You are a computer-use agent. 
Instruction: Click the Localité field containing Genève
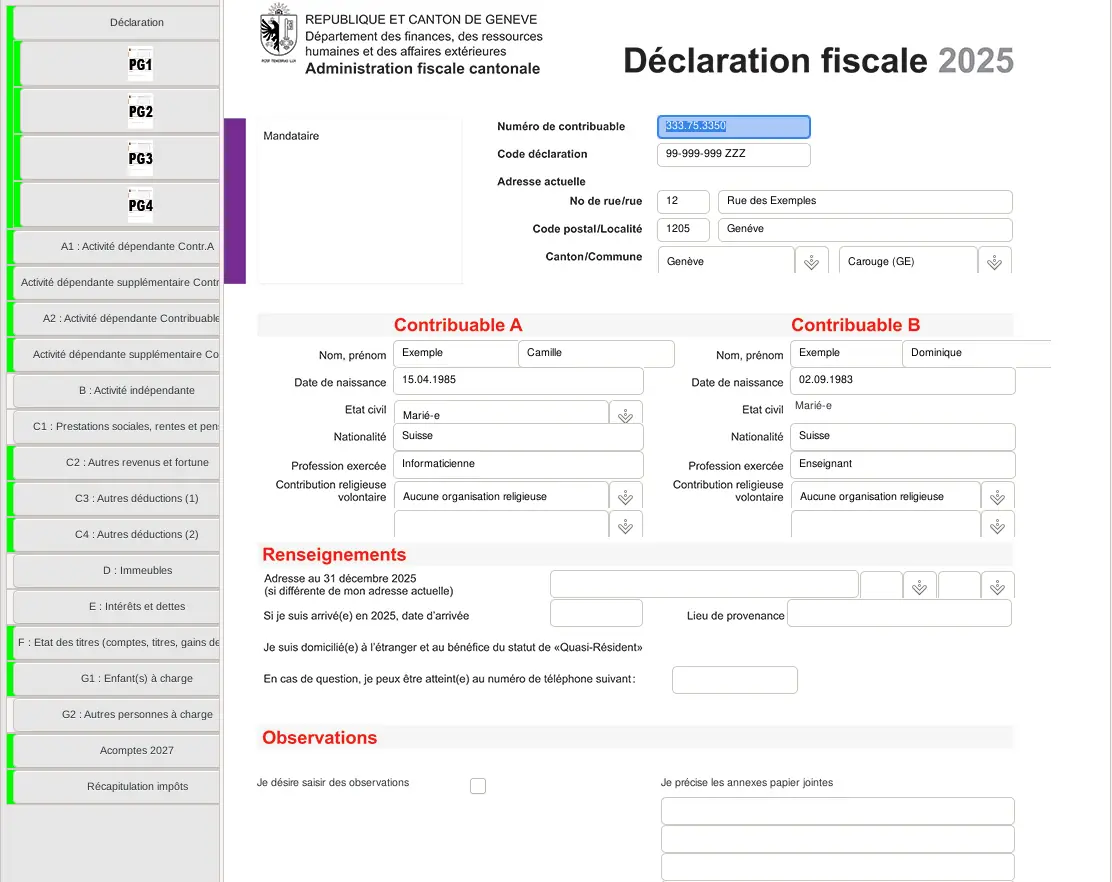(865, 229)
